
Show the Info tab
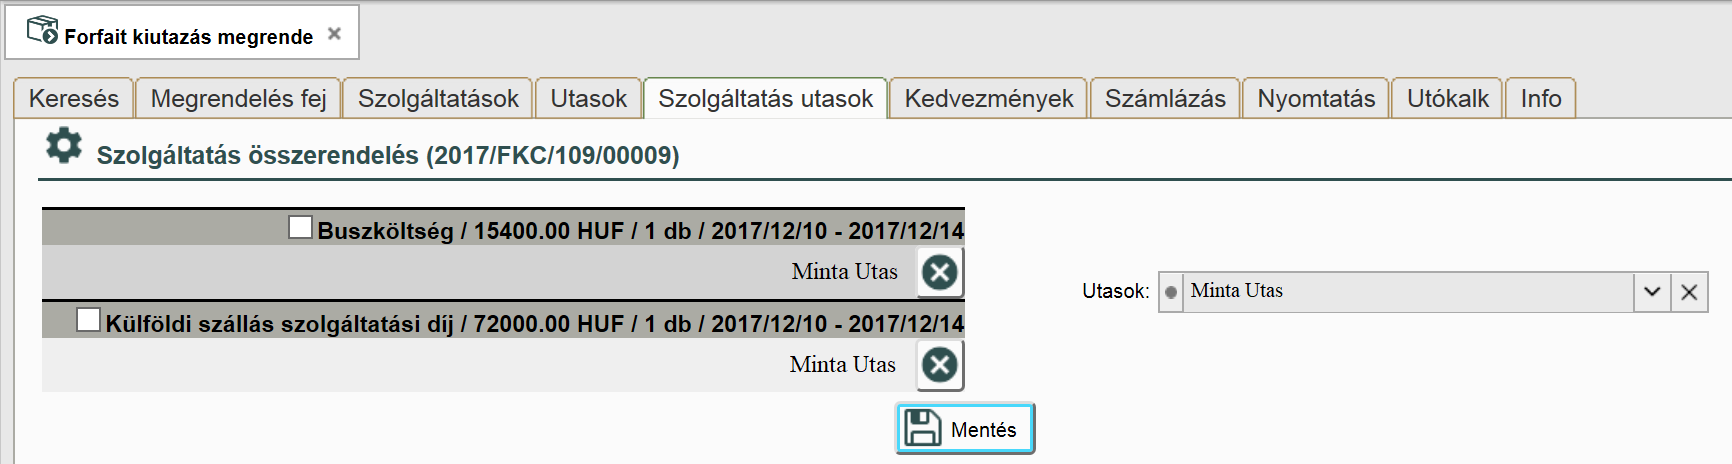pyautogui.click(x=1540, y=99)
